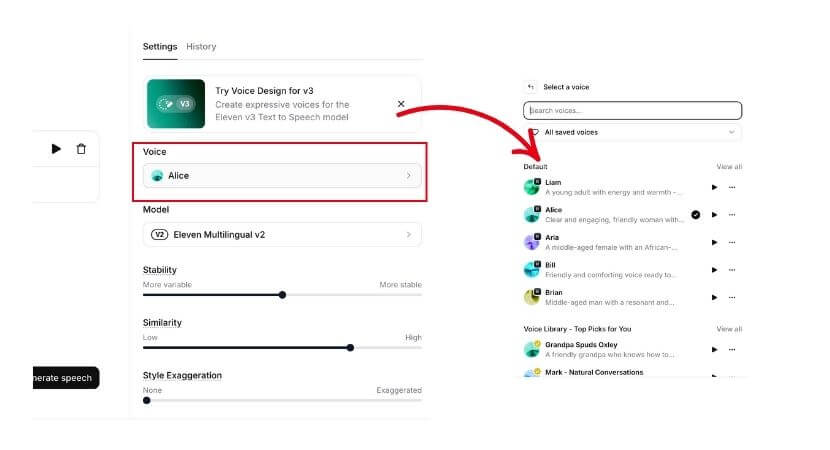Click Brian's yellow avatar icon
830x450 pixels.
pyautogui.click(x=532, y=297)
